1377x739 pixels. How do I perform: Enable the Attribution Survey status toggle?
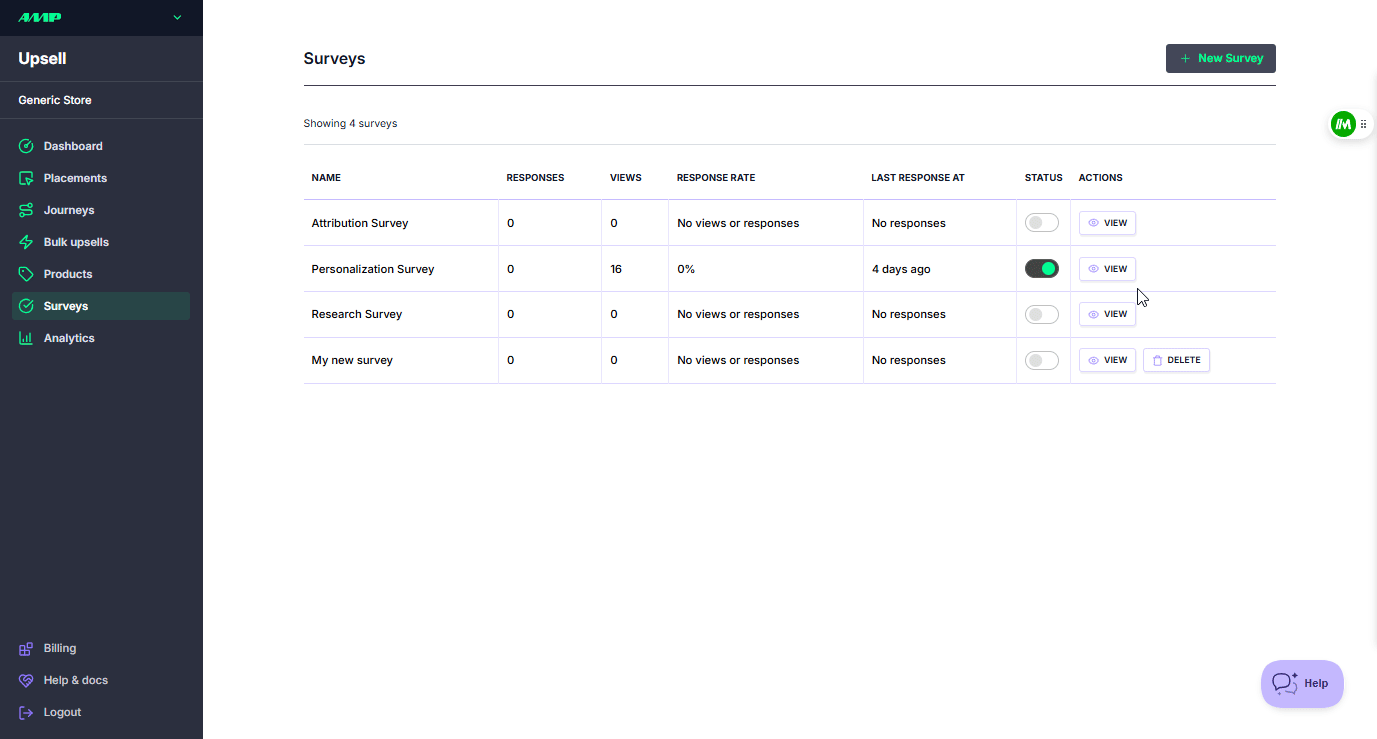1042,223
